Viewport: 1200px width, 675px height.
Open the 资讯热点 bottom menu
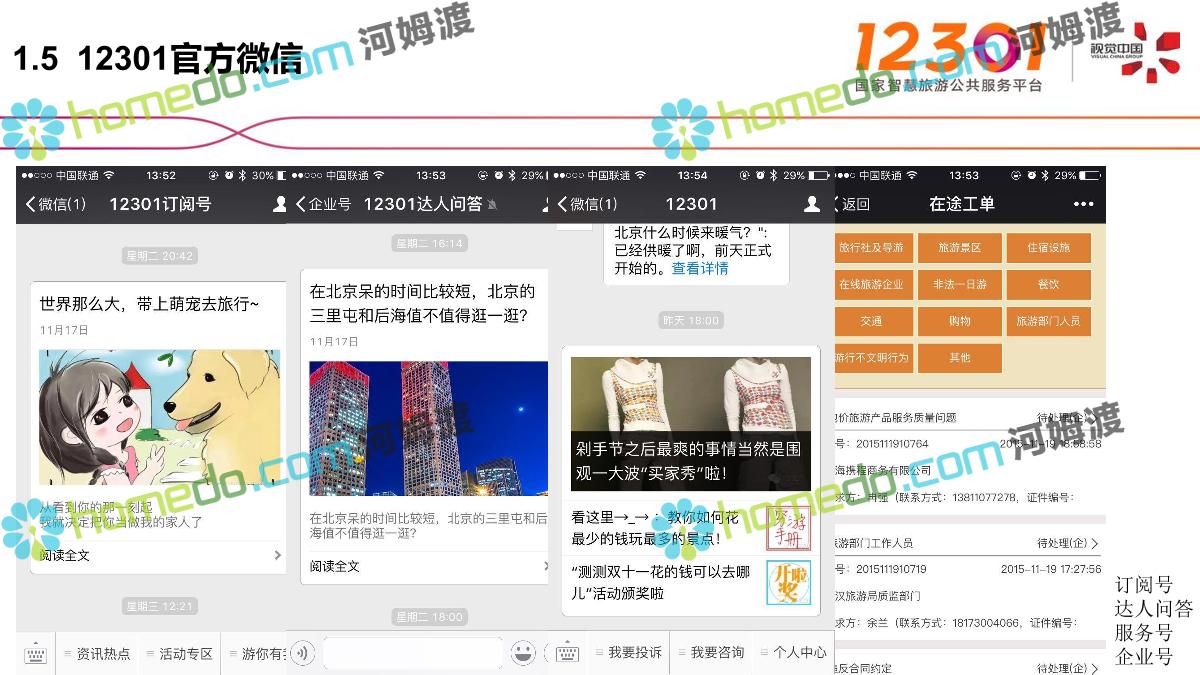[x=98, y=654]
